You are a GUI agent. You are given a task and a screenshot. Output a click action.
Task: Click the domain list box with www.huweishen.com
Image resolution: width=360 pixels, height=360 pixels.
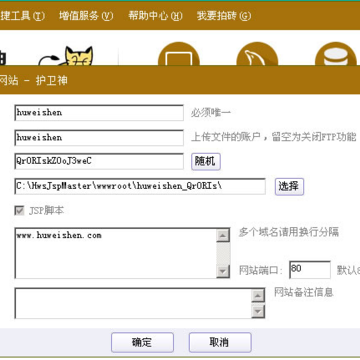pos(115,253)
